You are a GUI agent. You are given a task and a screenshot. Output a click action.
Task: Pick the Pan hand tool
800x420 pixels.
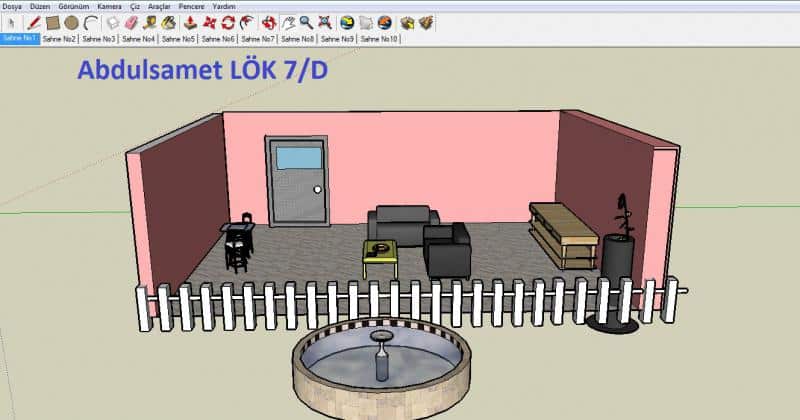[x=287, y=21]
